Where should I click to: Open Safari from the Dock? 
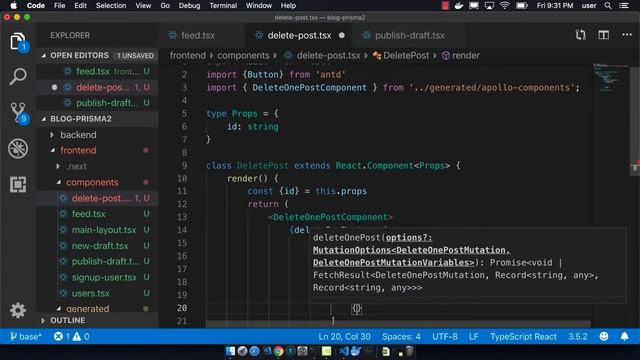click(254, 351)
